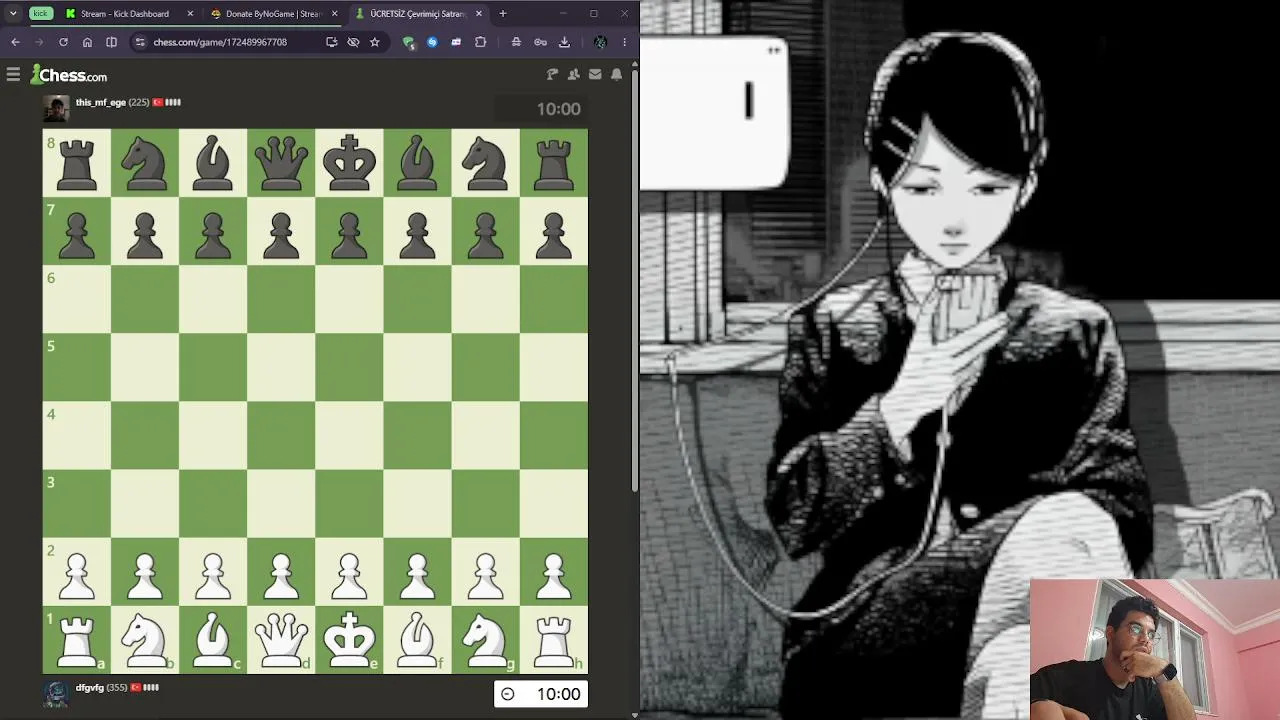1280x720 pixels.
Task: Open Chess.com messages envelope icon
Action: point(595,74)
